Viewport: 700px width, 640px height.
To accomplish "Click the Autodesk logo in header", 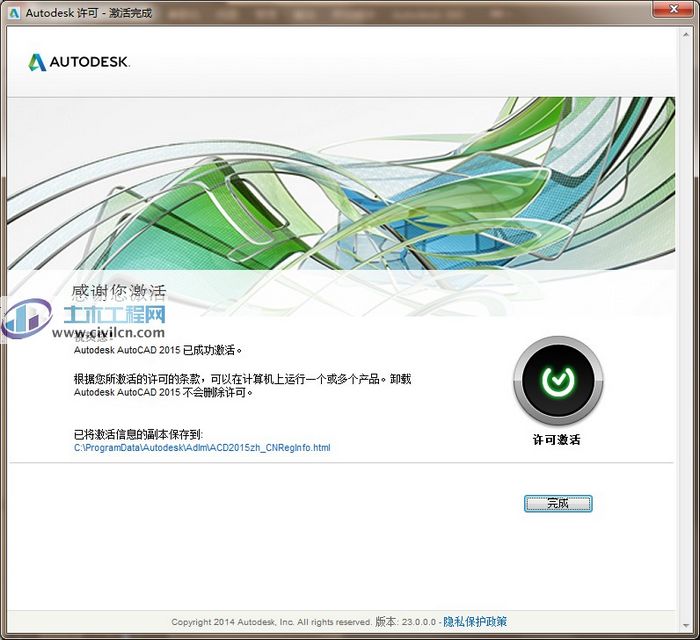I will pos(79,62).
